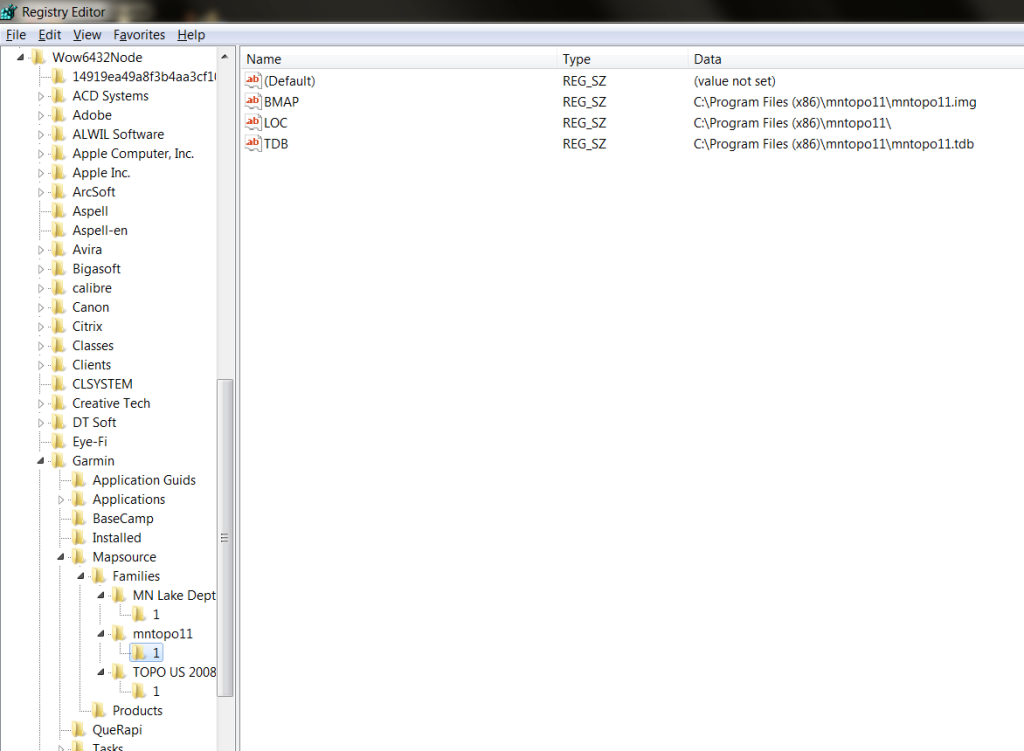Select key 1 under TOPO US 2008
This screenshot has height=751, width=1024.
tap(156, 691)
